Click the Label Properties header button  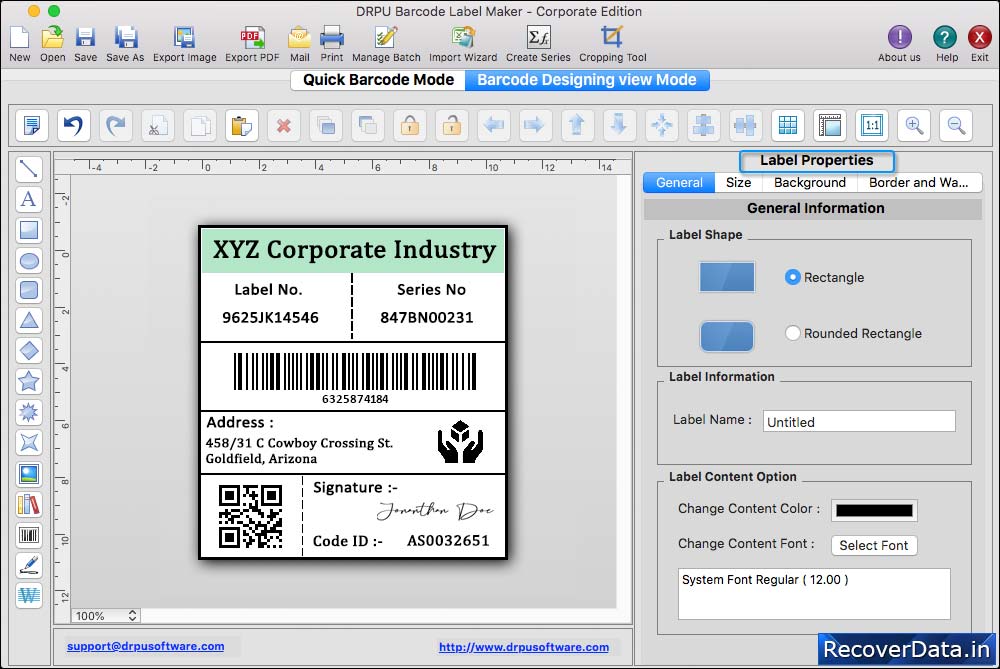816,160
